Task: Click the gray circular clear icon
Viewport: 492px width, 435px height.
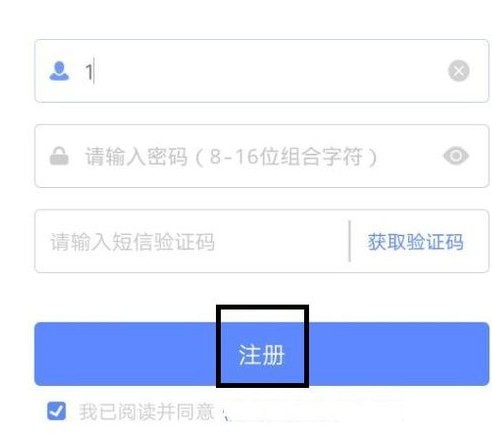Action: pyautogui.click(x=459, y=71)
